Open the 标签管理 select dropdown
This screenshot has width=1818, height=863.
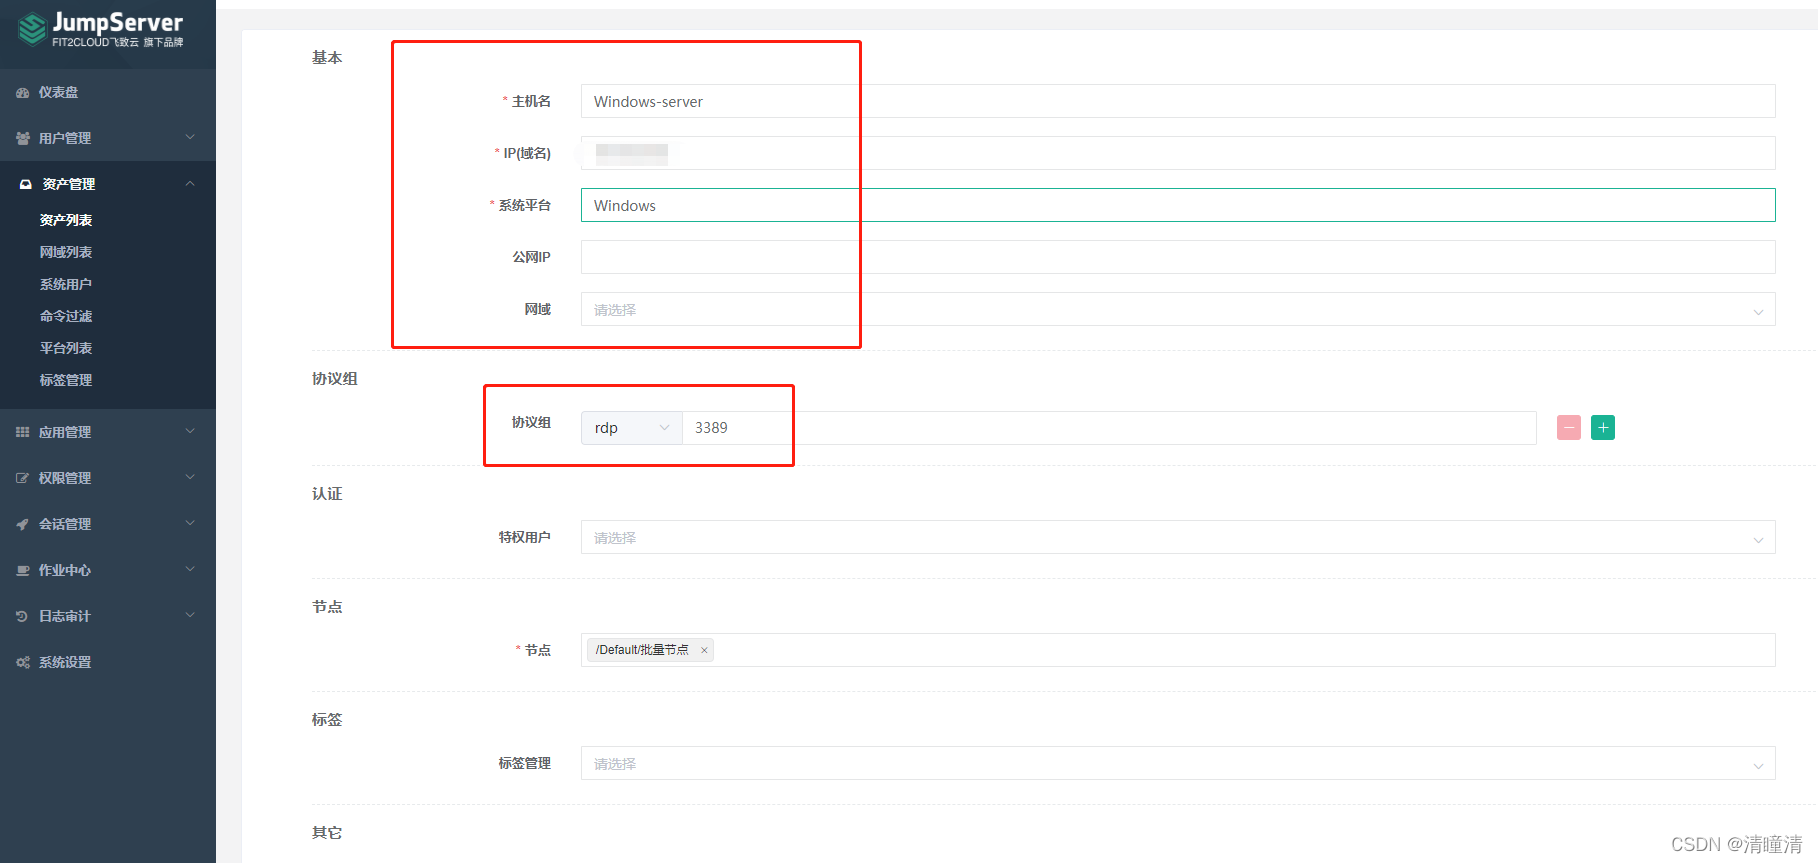coord(1178,763)
